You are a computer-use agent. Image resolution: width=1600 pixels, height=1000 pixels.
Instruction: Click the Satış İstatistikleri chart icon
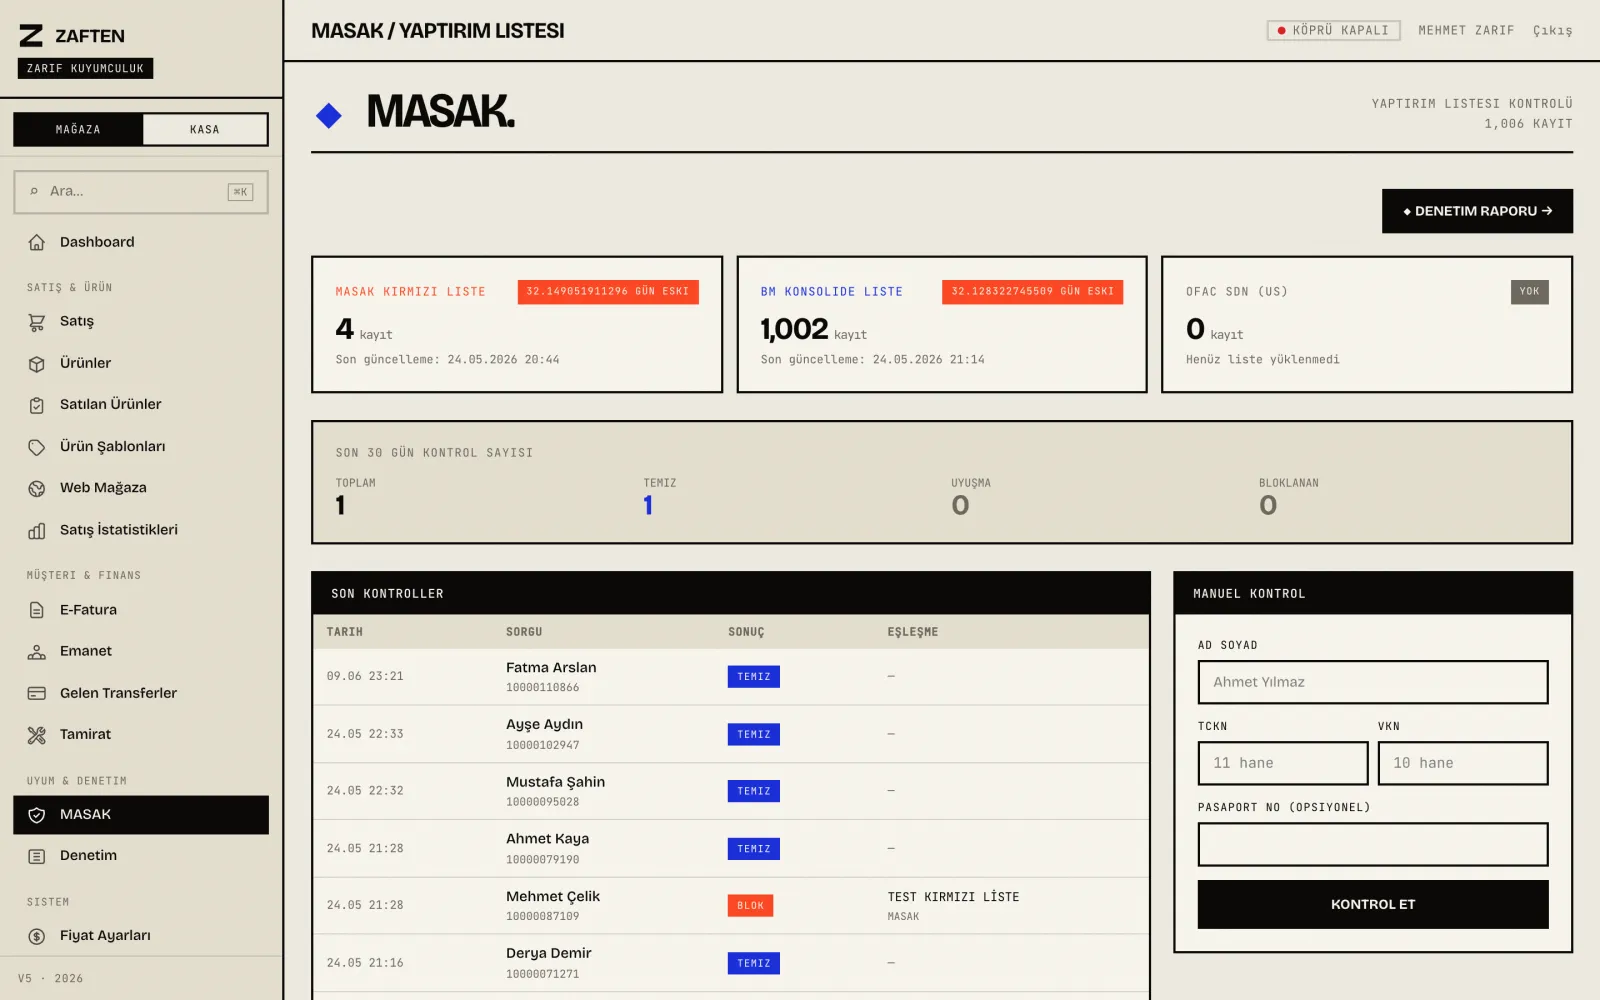pyautogui.click(x=37, y=530)
